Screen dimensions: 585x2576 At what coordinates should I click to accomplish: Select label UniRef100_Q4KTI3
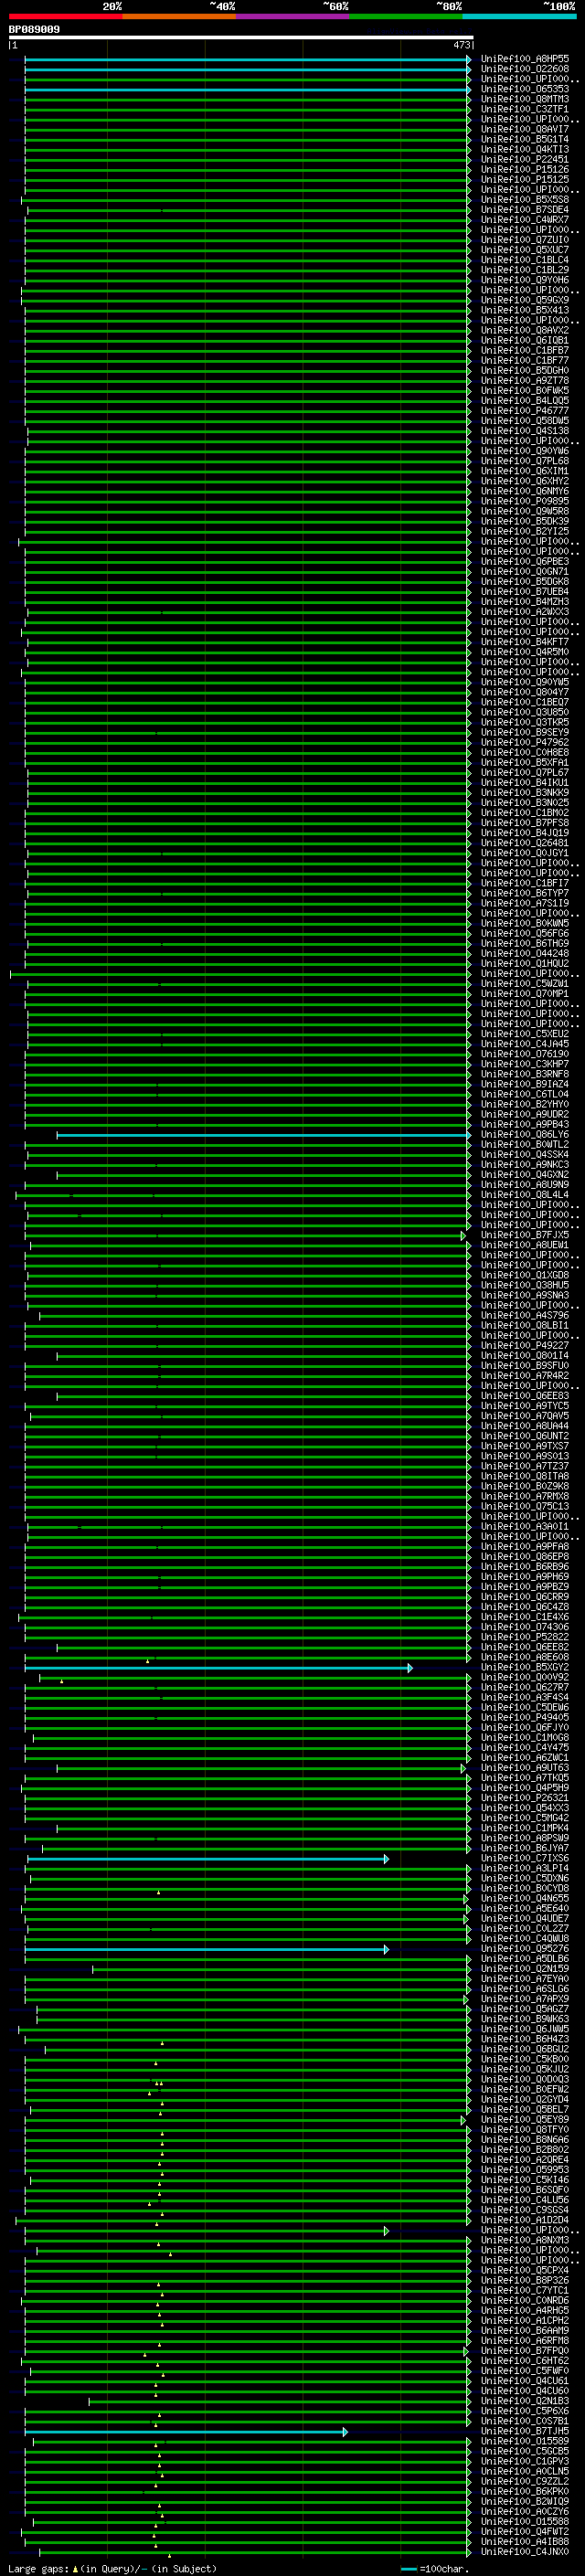[x=525, y=149]
